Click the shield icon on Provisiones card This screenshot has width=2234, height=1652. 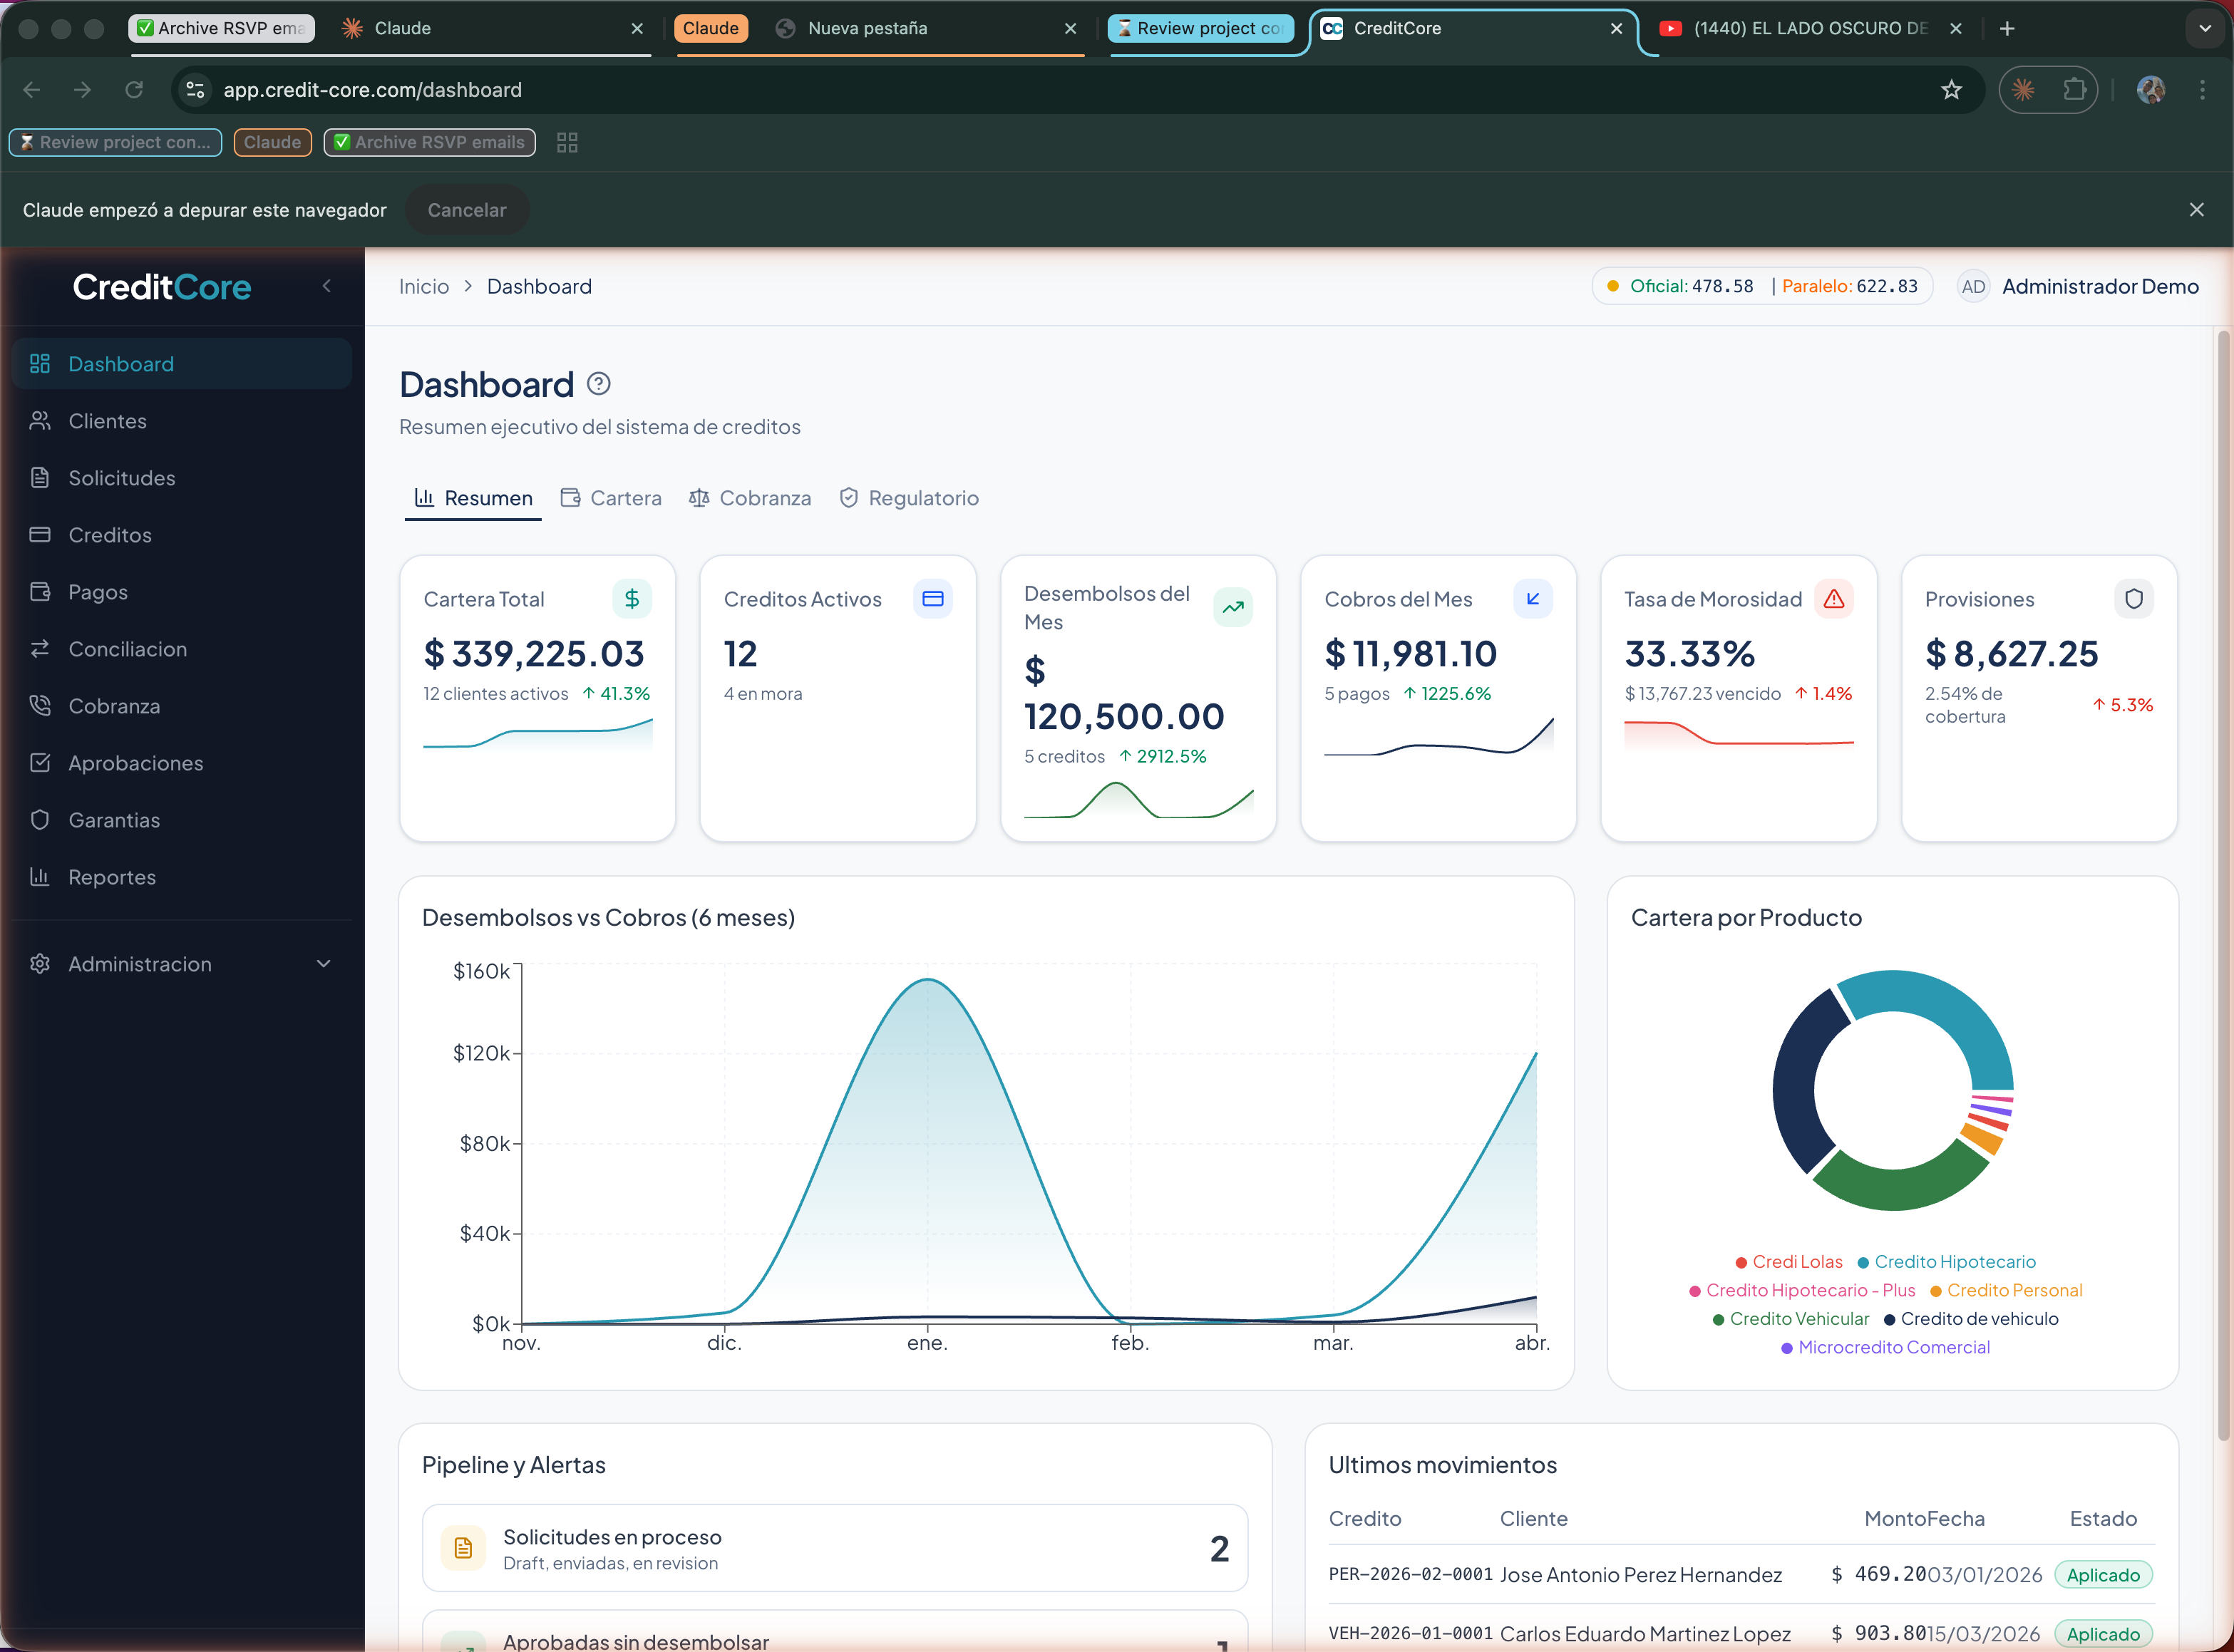2134,598
